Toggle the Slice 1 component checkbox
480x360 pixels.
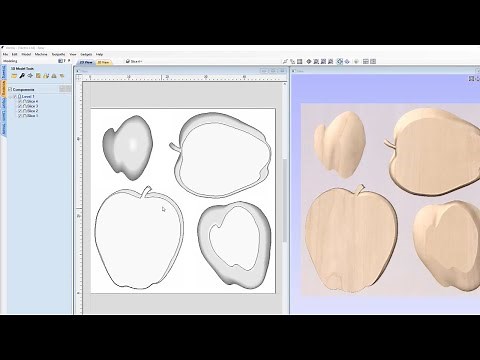[x=20, y=116]
